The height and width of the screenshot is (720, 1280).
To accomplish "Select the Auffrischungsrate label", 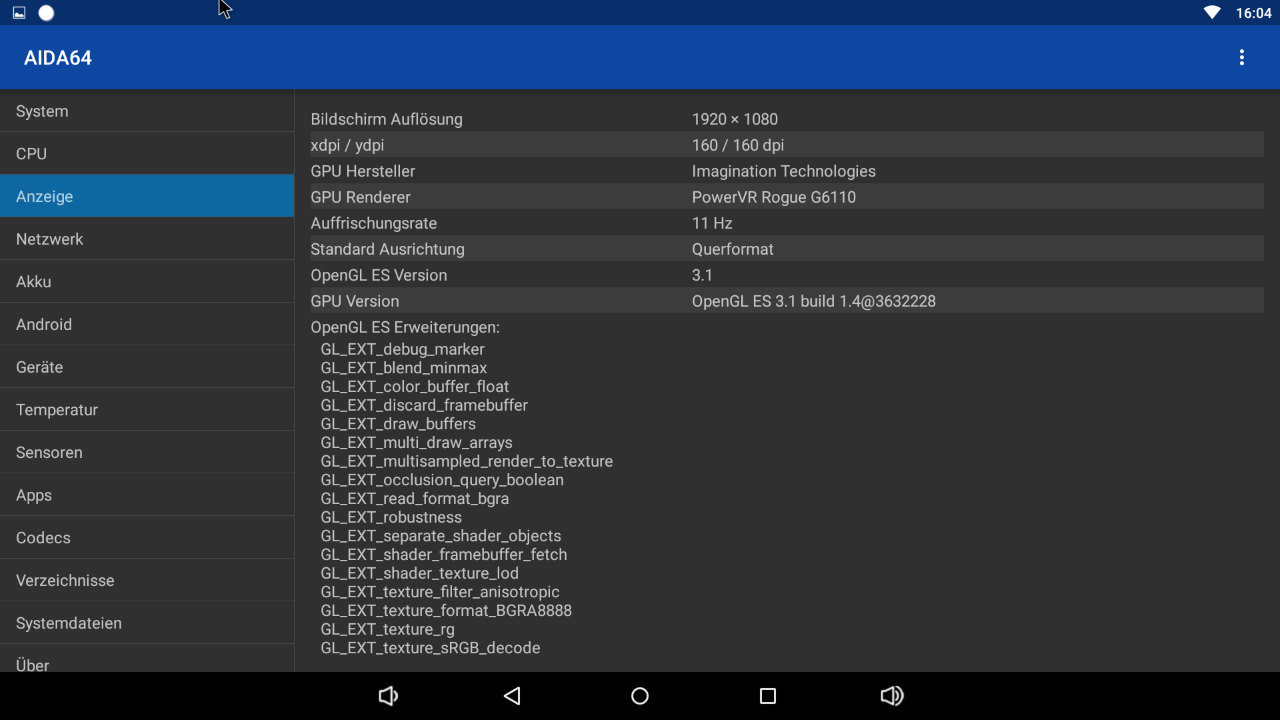I will [373, 223].
